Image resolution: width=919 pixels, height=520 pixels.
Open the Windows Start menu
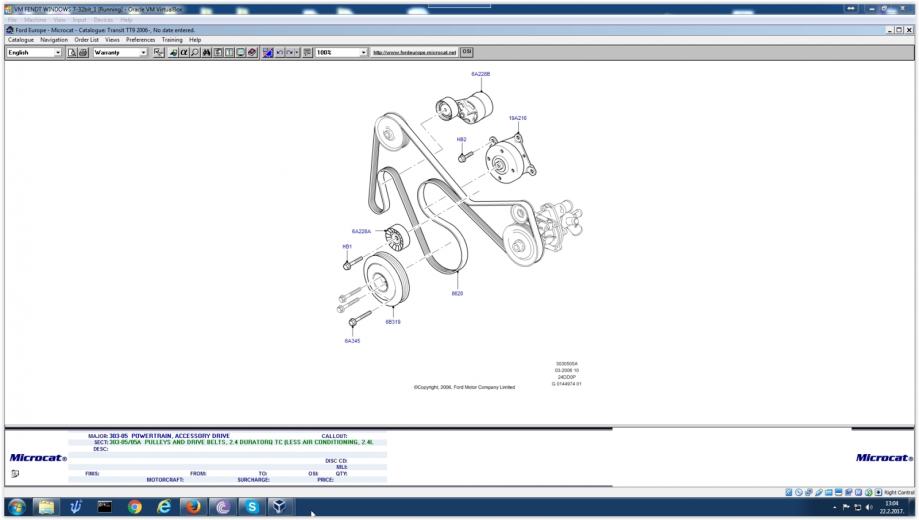[x=16, y=507]
